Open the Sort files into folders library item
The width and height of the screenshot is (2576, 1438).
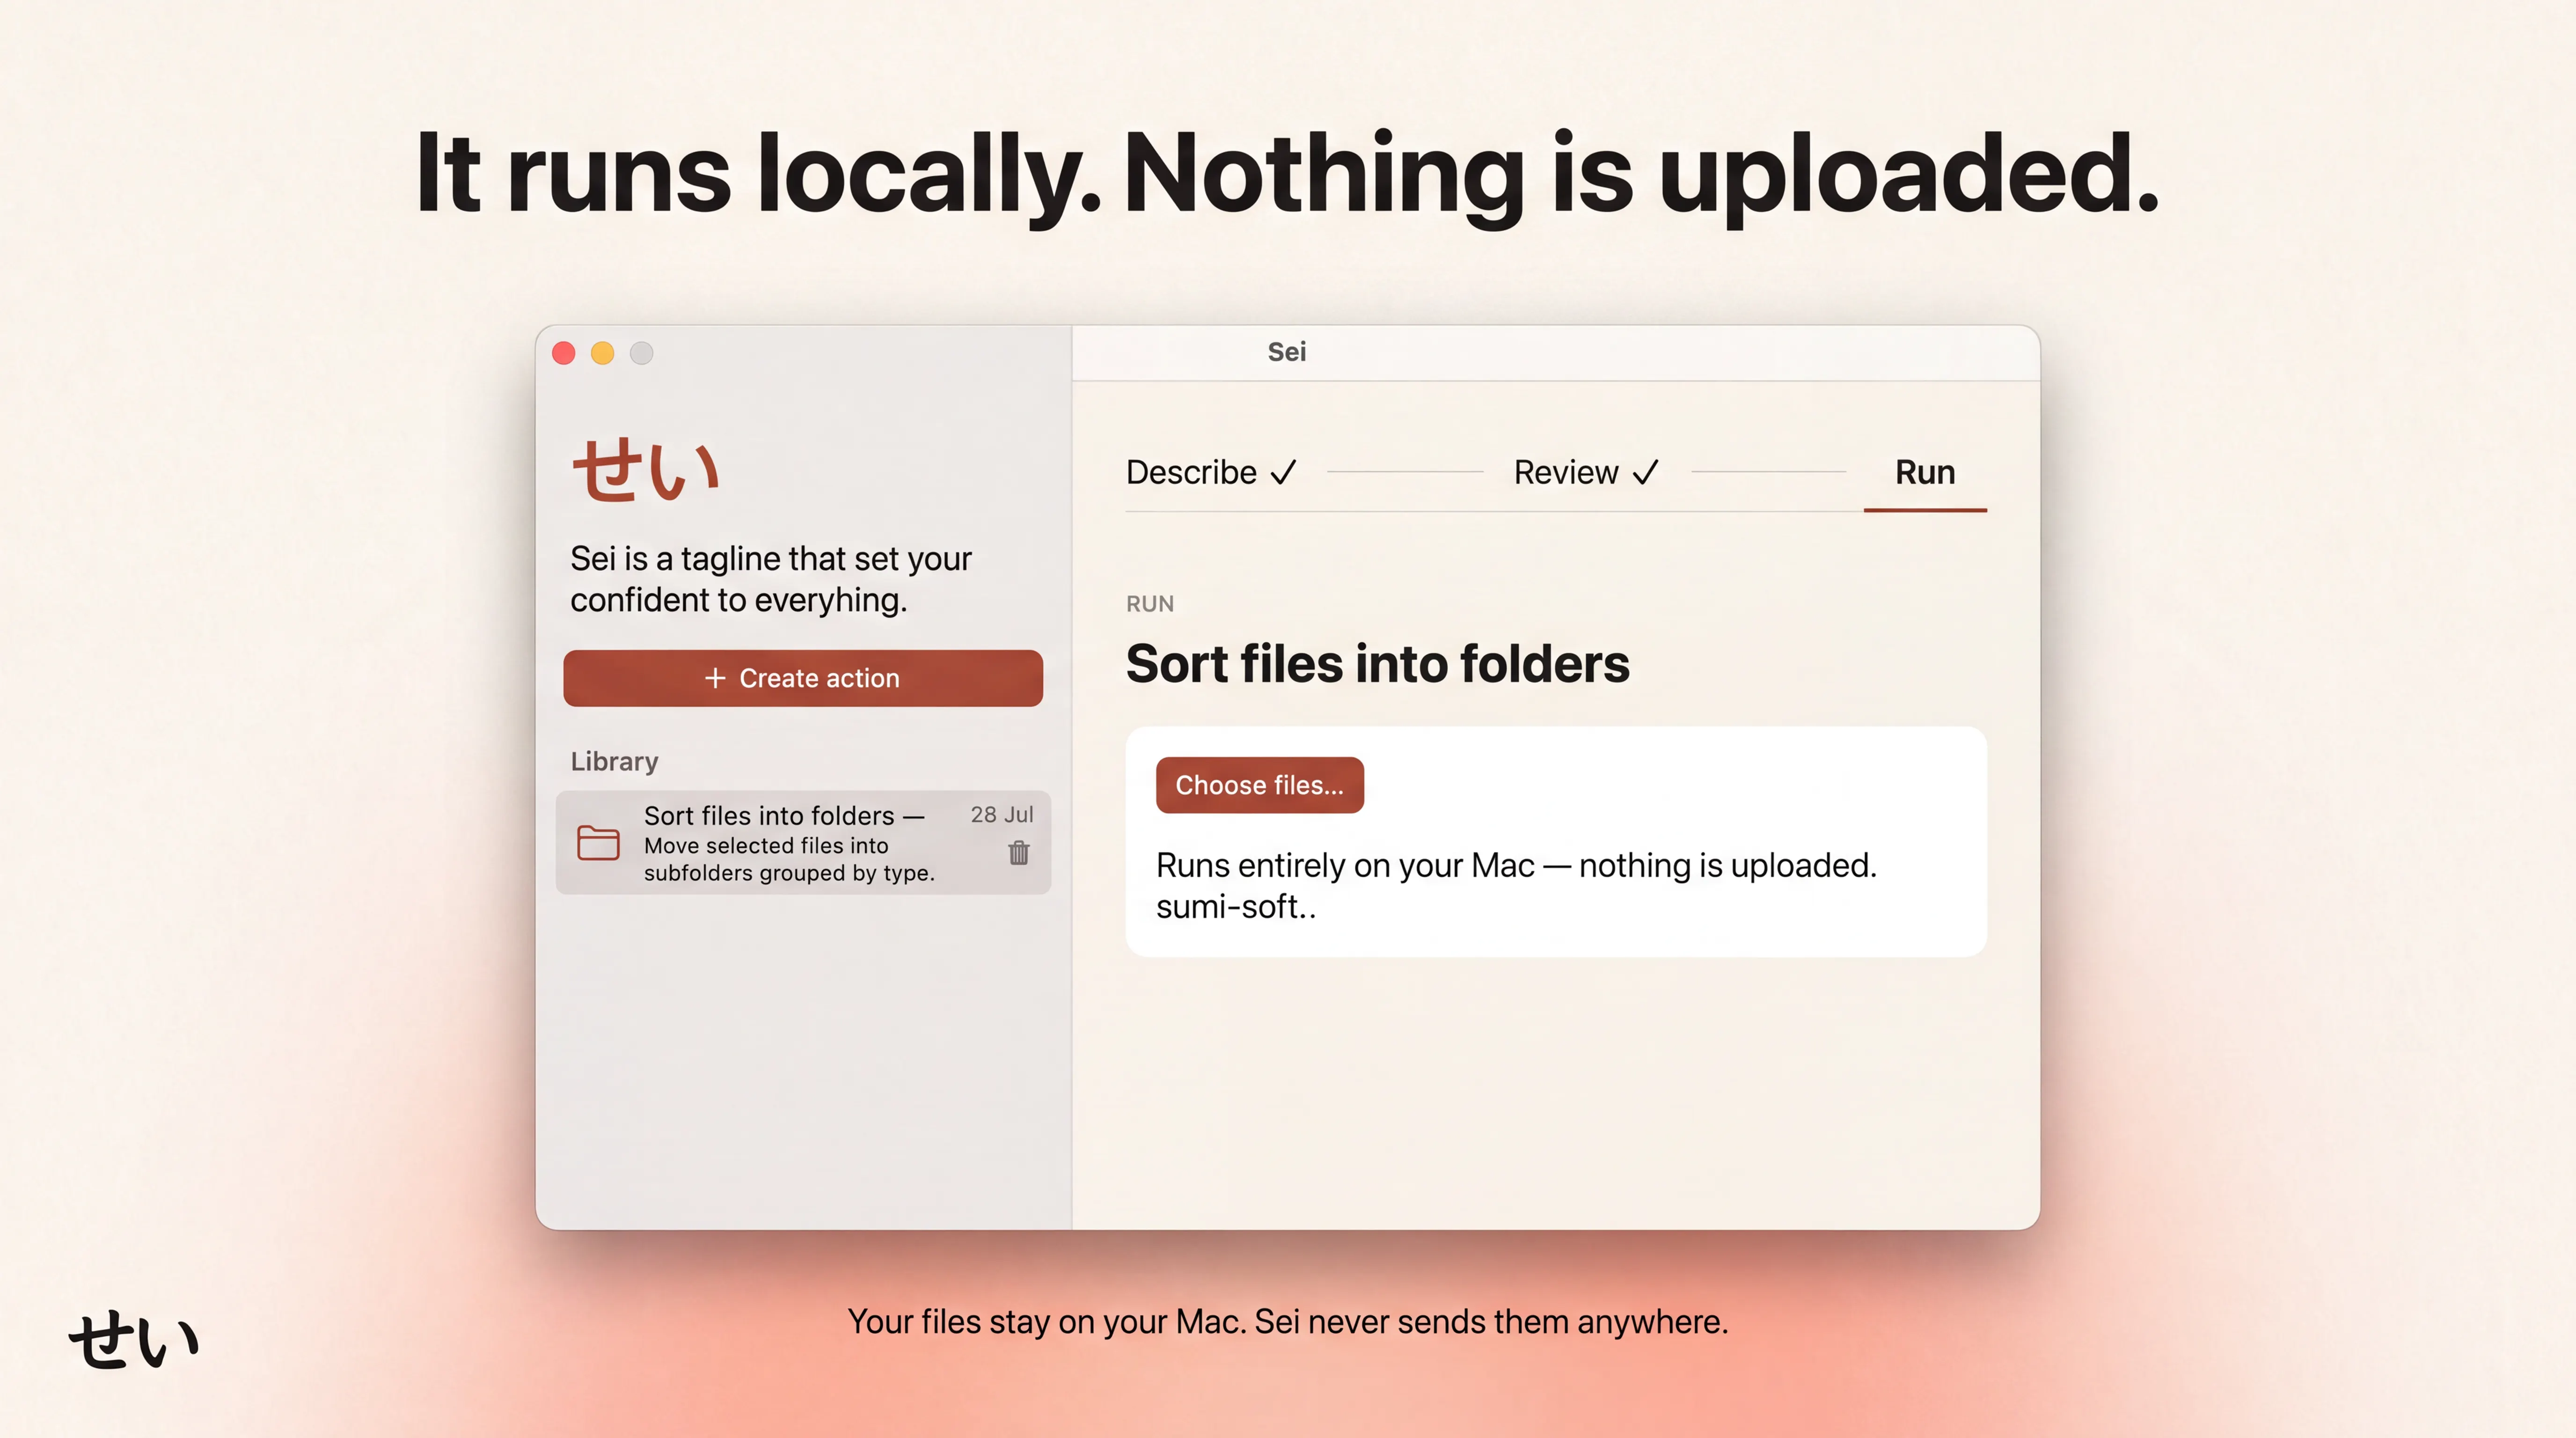point(803,842)
